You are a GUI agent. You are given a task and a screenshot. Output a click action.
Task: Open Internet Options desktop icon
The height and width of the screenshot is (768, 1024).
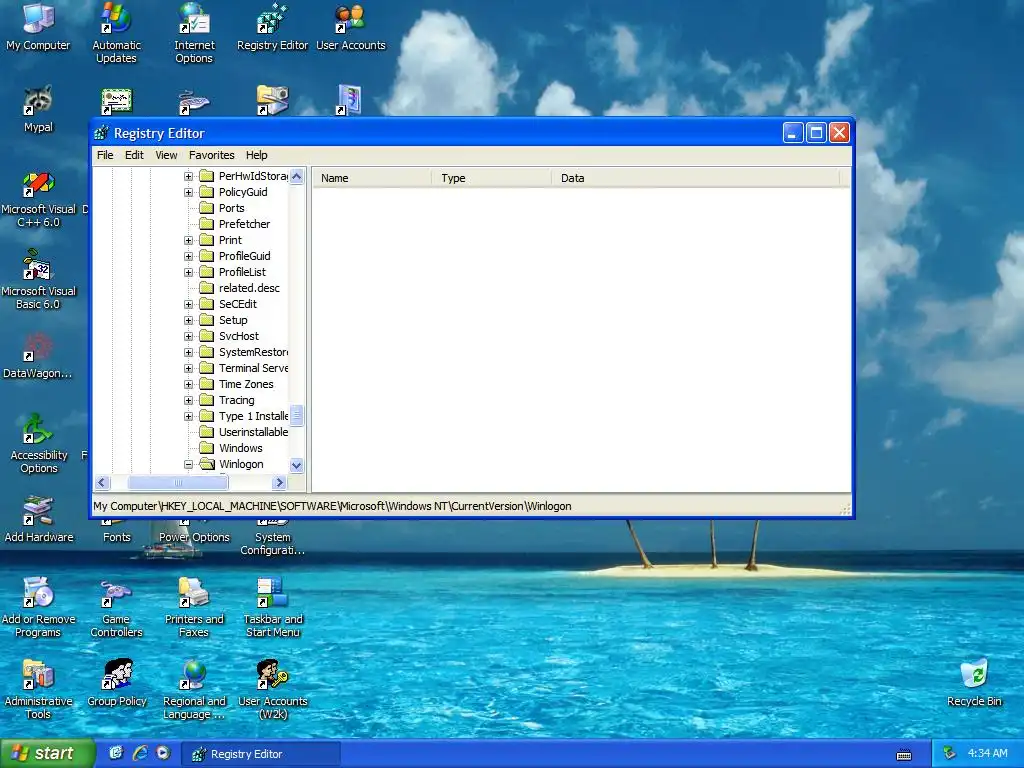coord(194,33)
